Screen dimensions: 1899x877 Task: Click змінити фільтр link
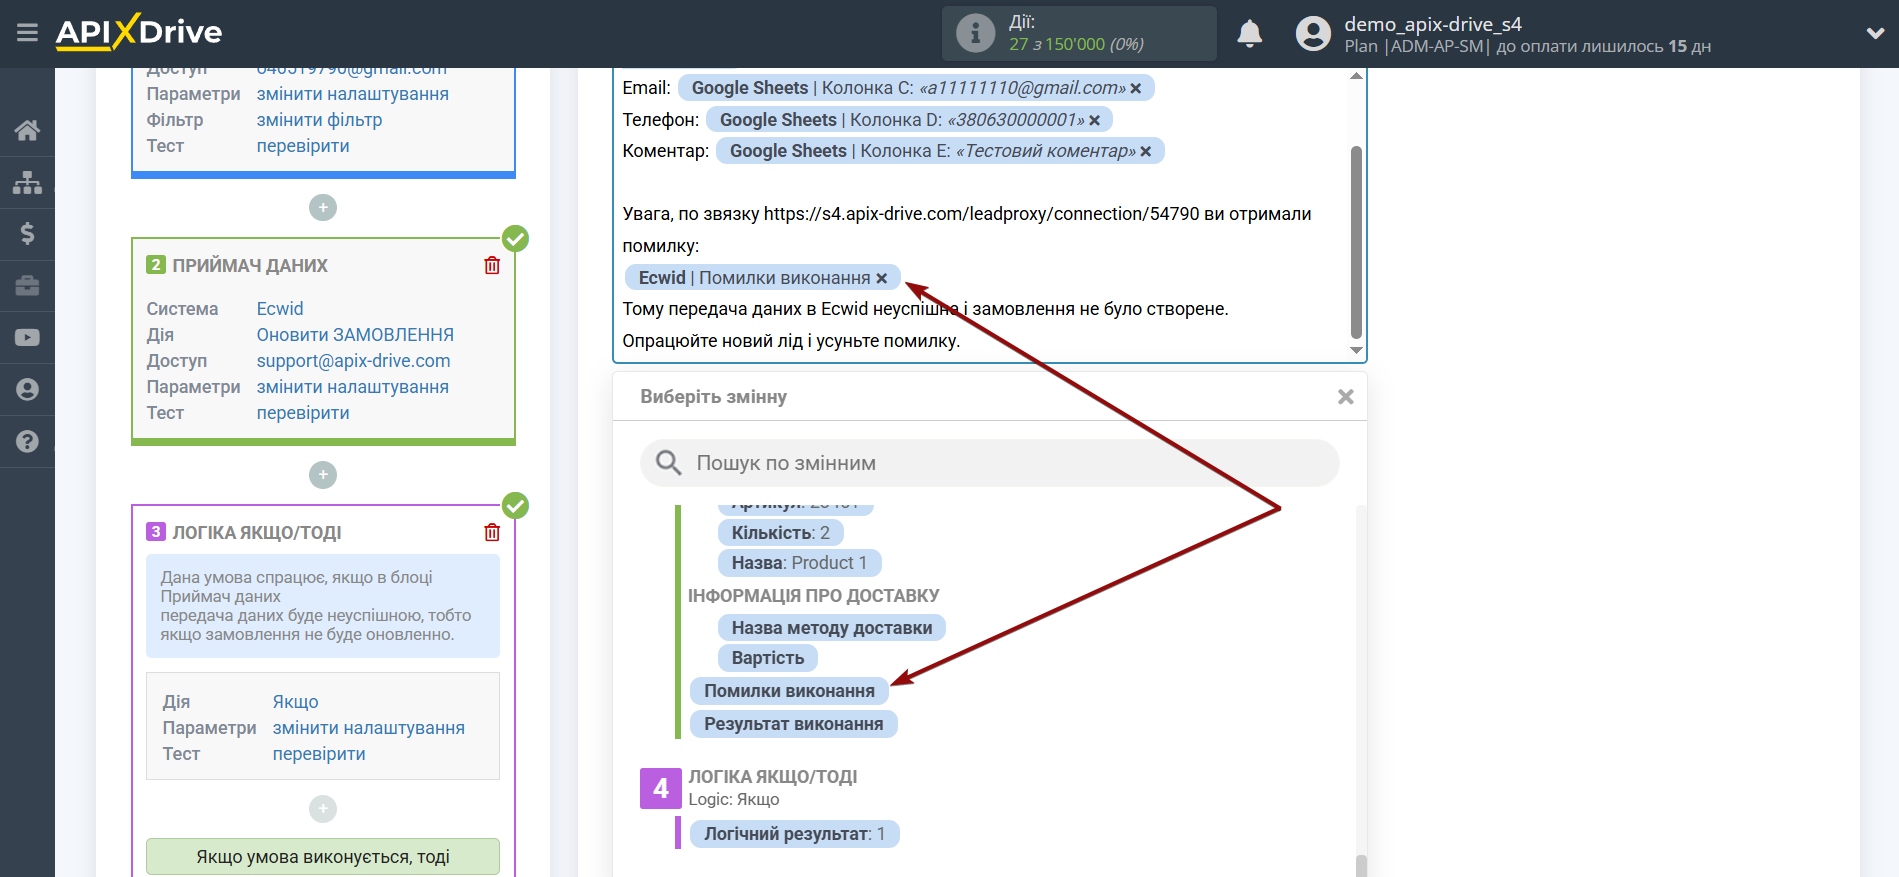tap(319, 120)
